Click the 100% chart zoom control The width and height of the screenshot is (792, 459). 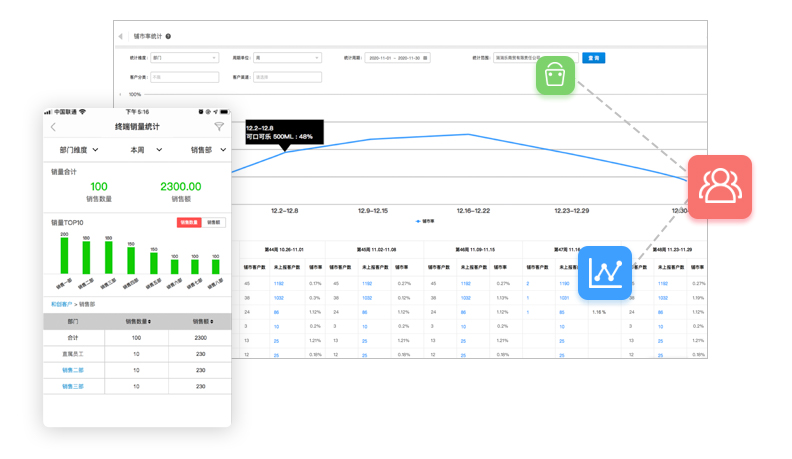[134, 94]
